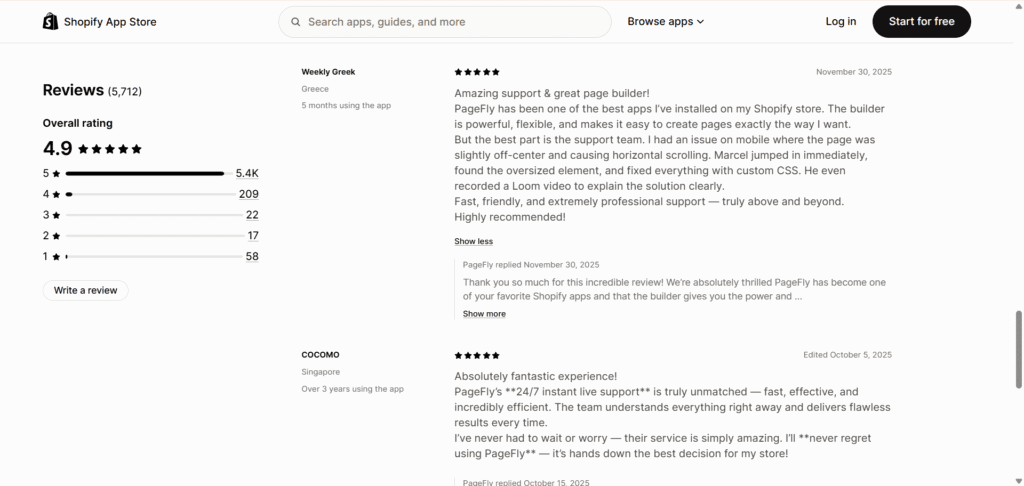Click the Write a review button

coord(85,290)
